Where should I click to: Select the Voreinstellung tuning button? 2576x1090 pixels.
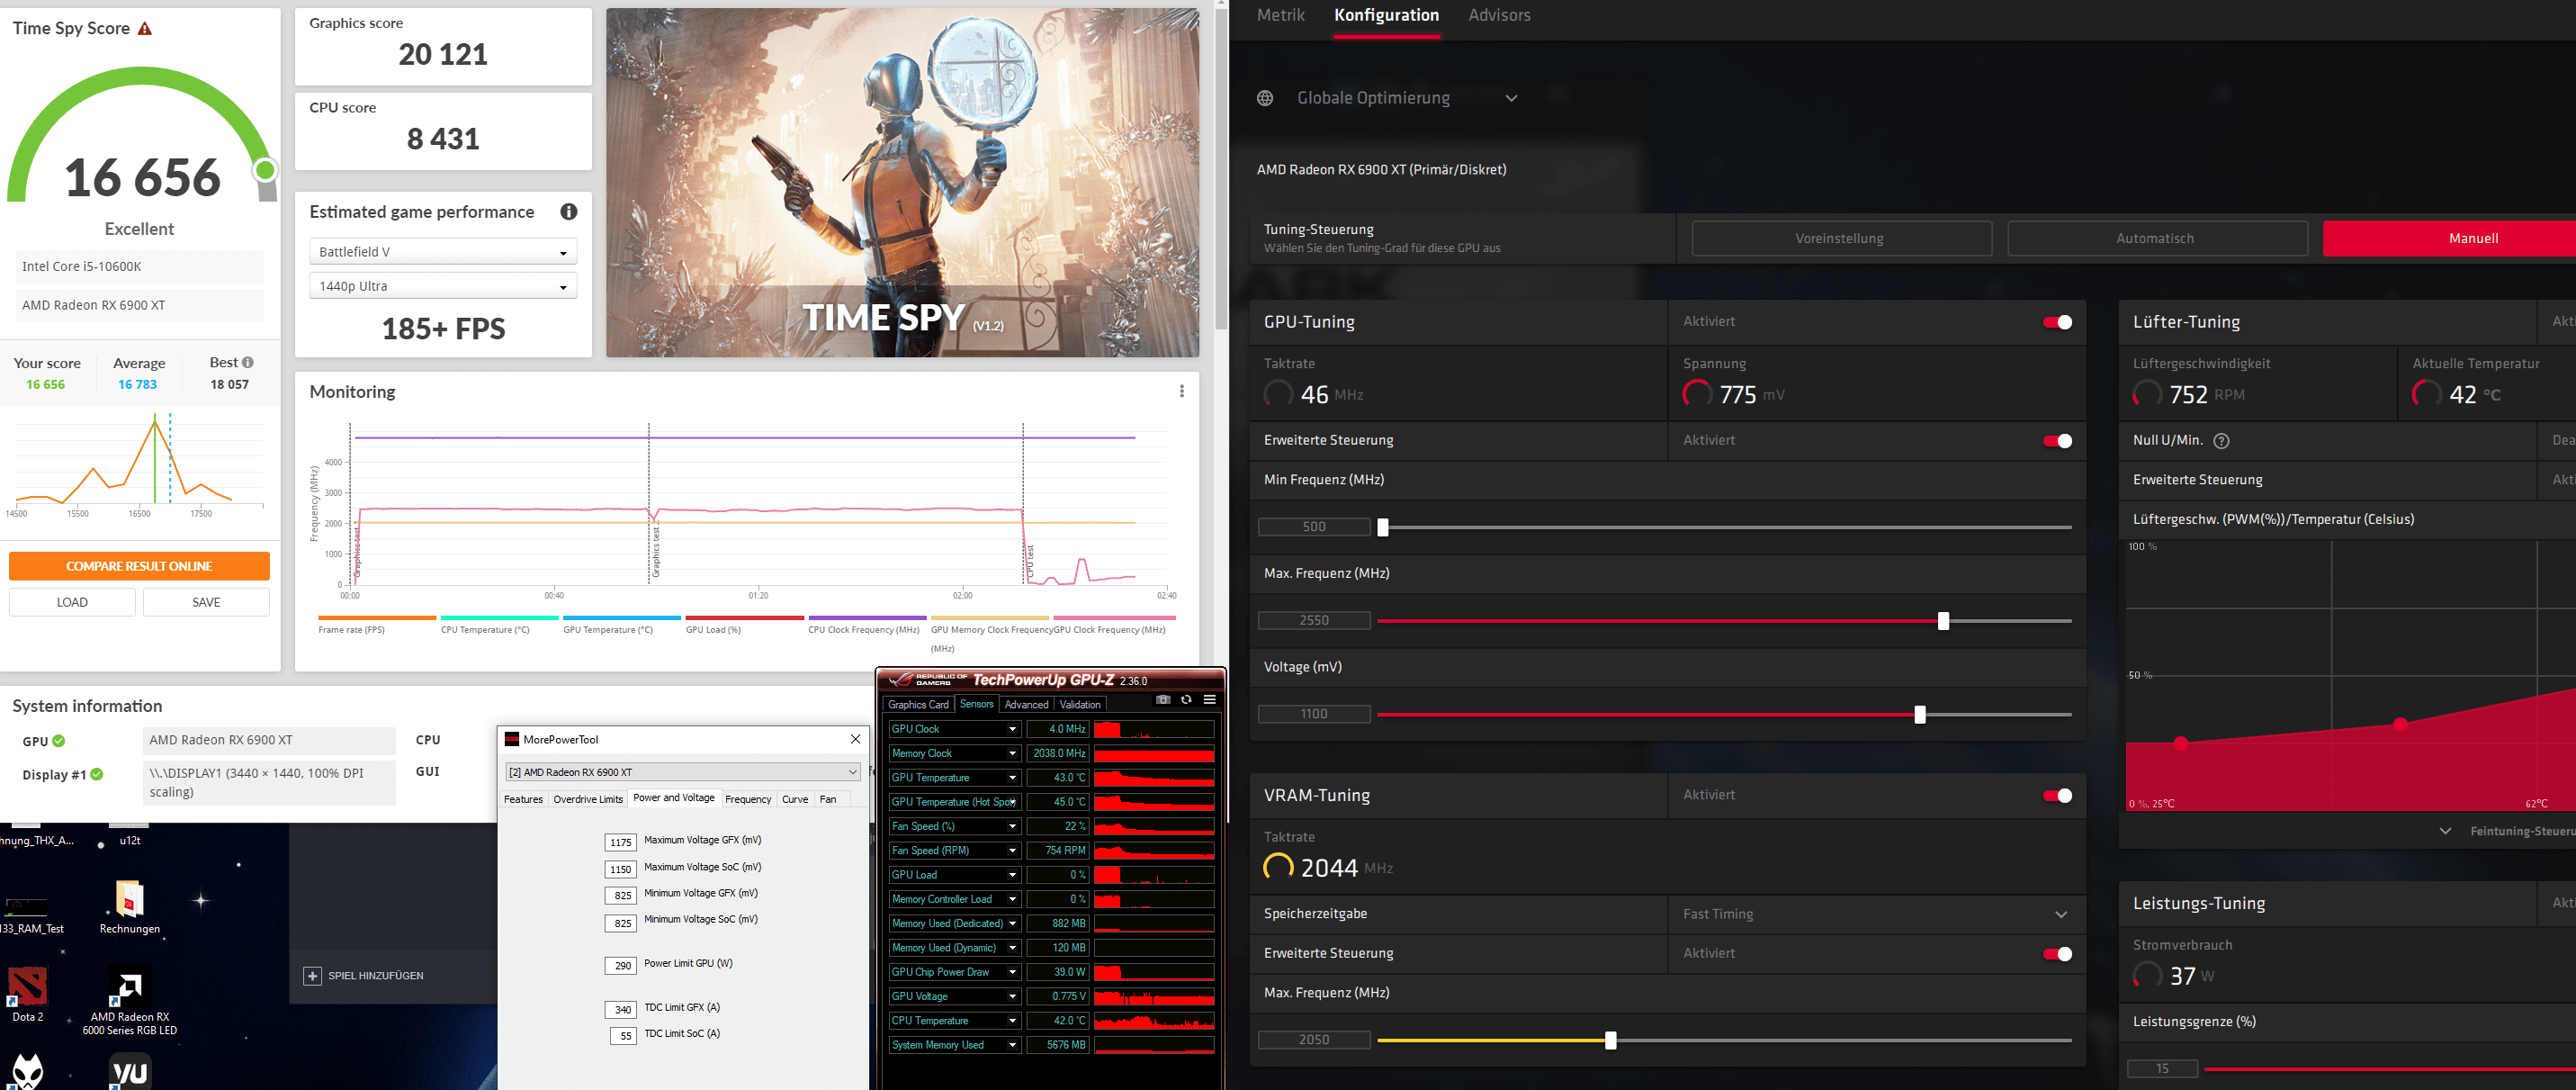tap(1840, 238)
